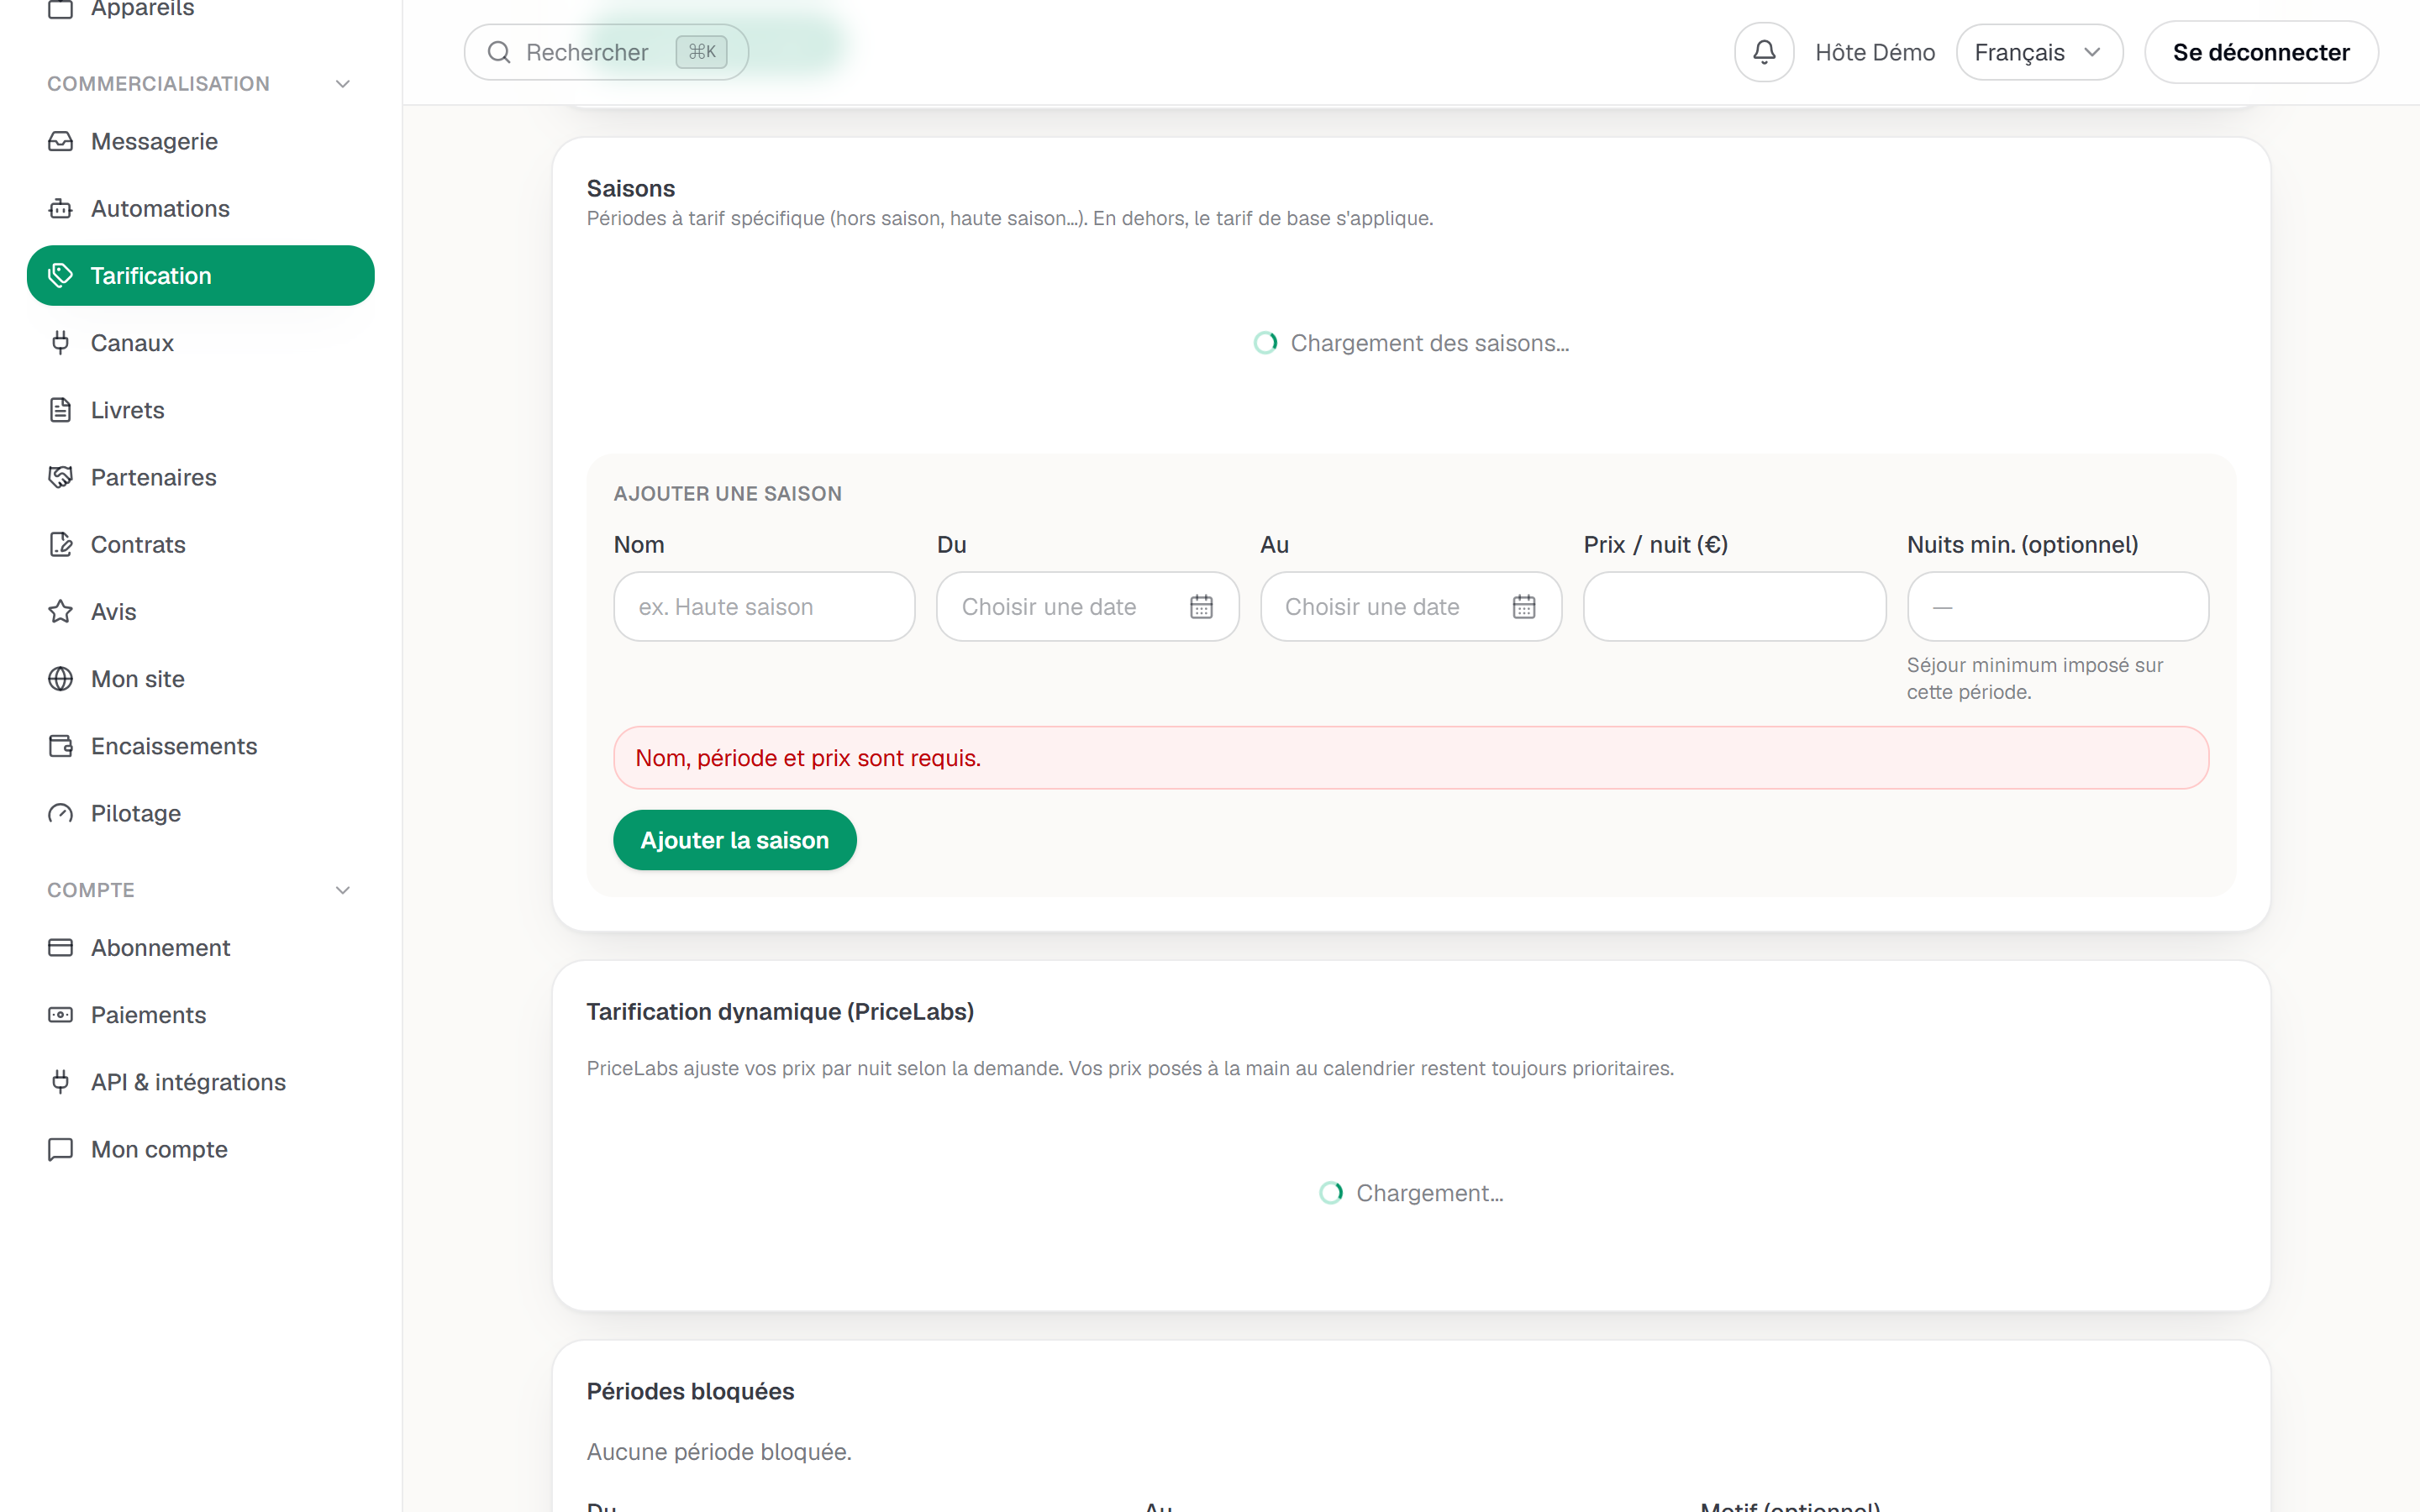Open calendar picker in the Au field
Viewport: 2420px width, 1512px height.
click(x=1524, y=607)
